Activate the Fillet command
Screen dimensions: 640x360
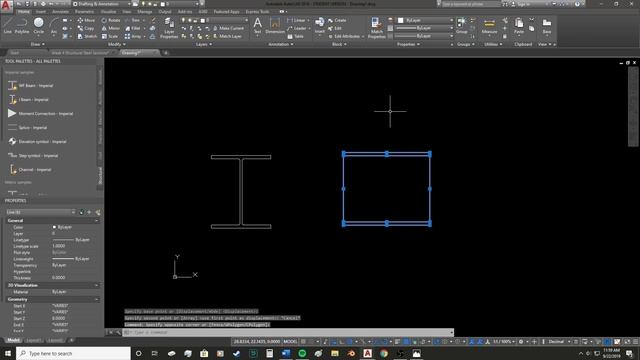click(133, 28)
